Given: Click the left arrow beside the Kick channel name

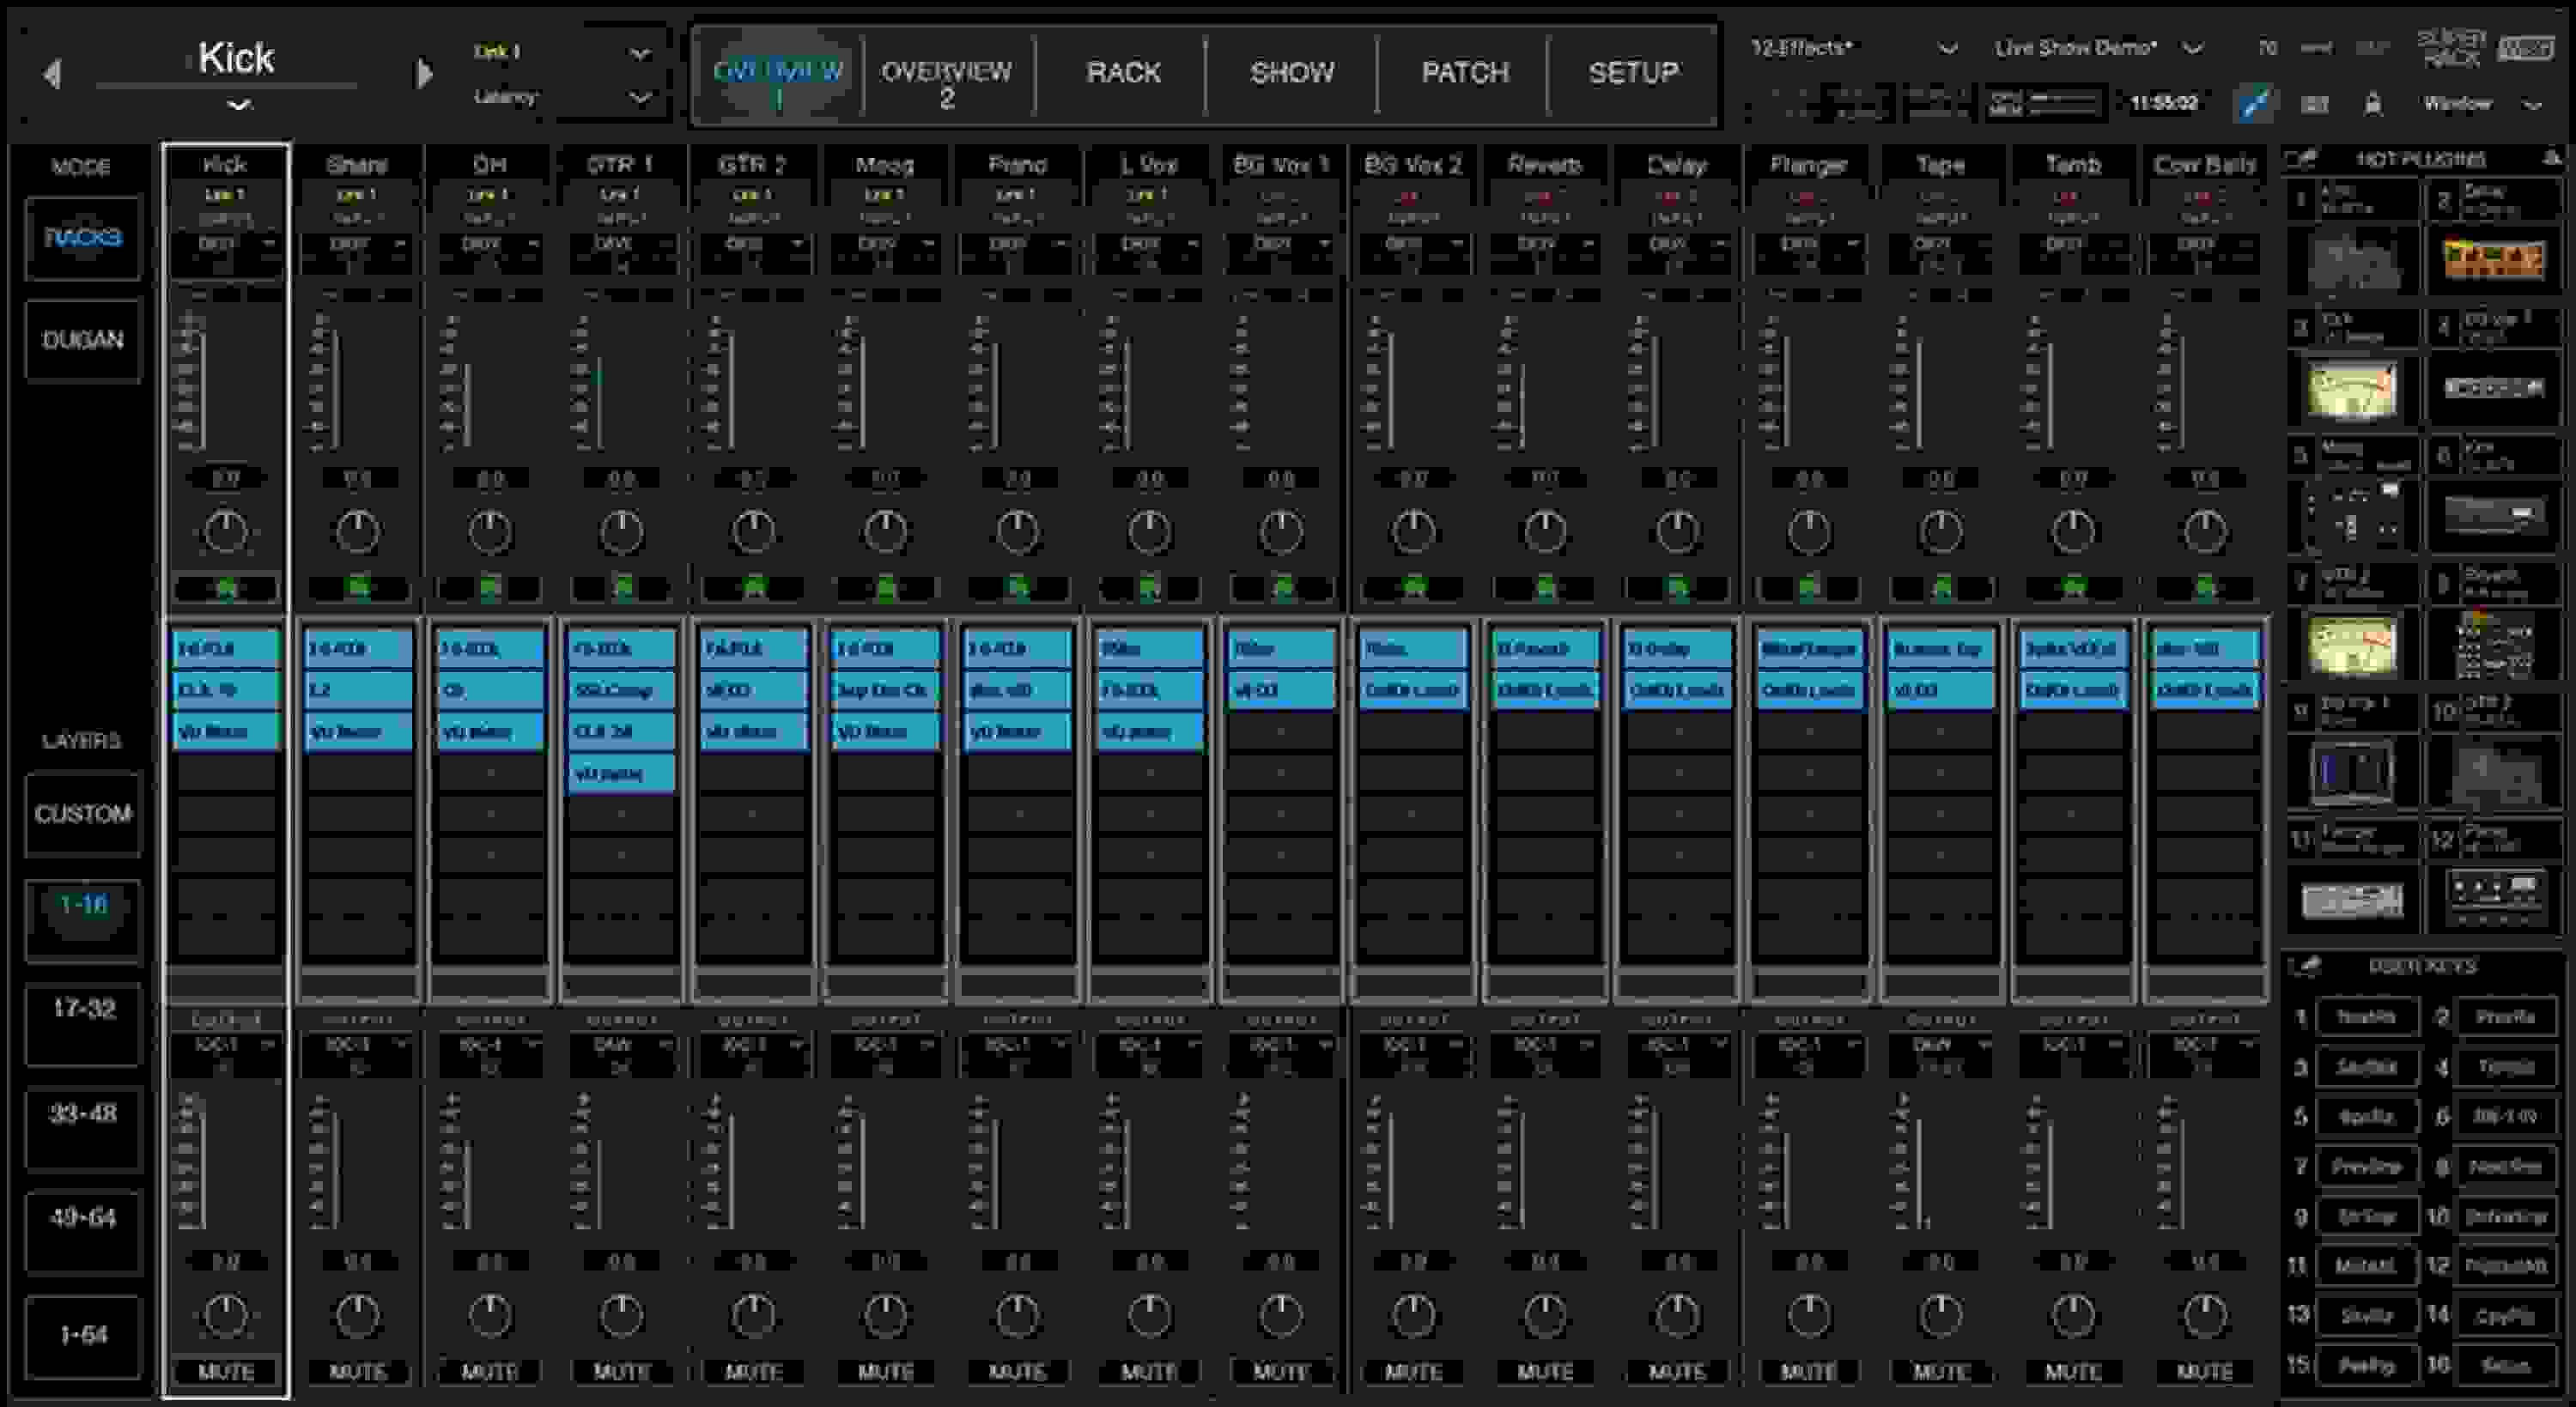Looking at the screenshot, I should [x=54, y=72].
